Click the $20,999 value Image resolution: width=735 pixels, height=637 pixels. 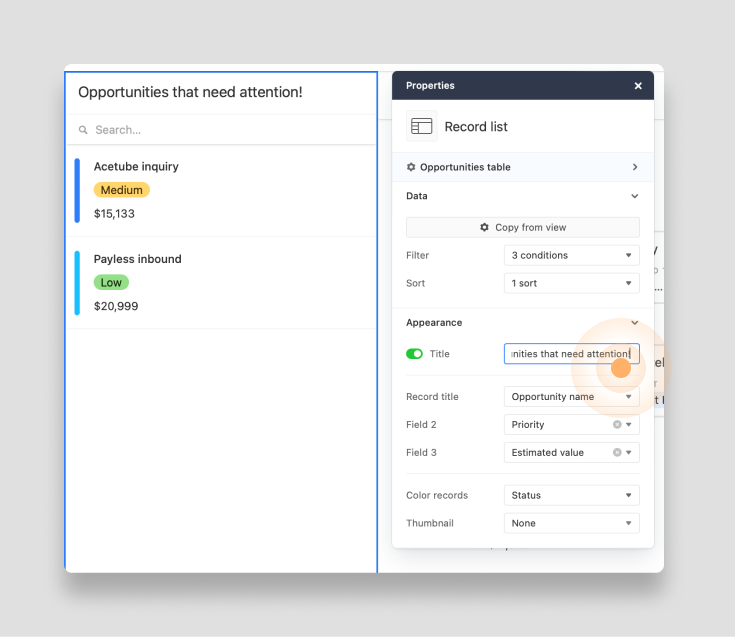pyautogui.click(x=116, y=306)
